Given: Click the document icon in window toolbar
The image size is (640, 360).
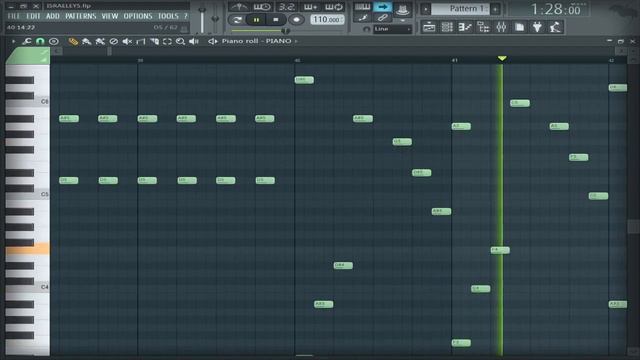Looking at the screenshot, I should pos(519,27).
